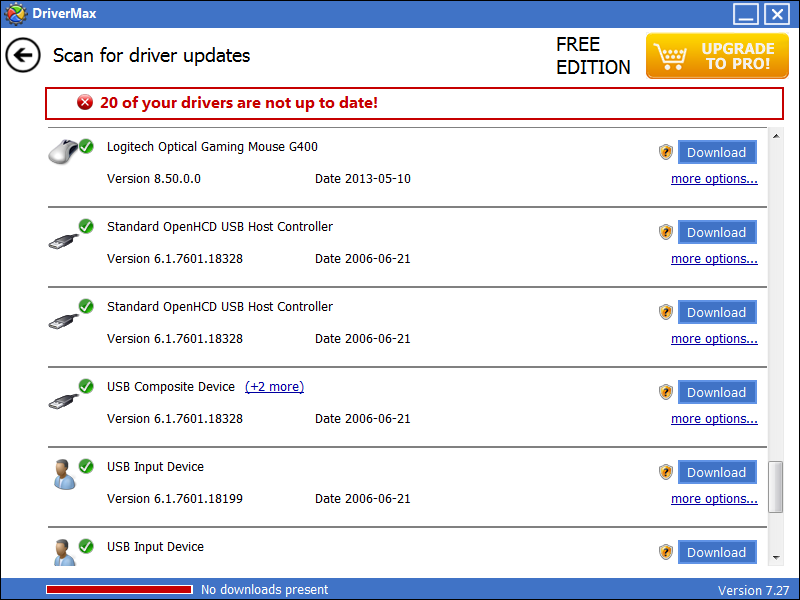Download driver for USB Input Device version 6.1.7601.18199
The image size is (800, 600).
(717, 472)
